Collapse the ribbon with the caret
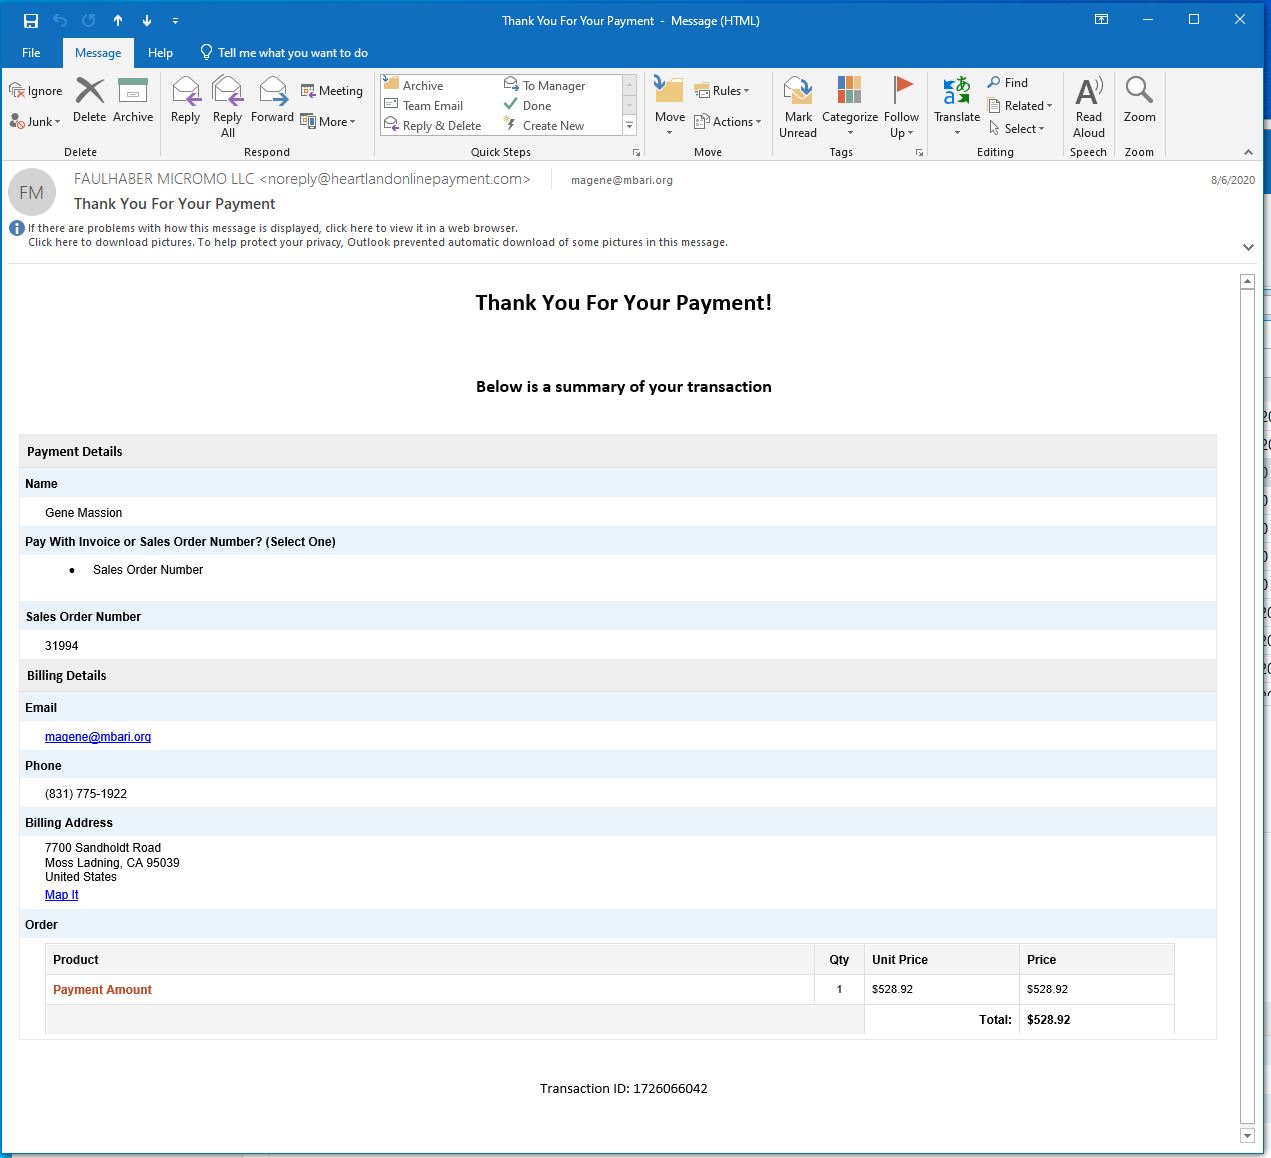Viewport: 1271px width, 1158px height. tap(1248, 153)
